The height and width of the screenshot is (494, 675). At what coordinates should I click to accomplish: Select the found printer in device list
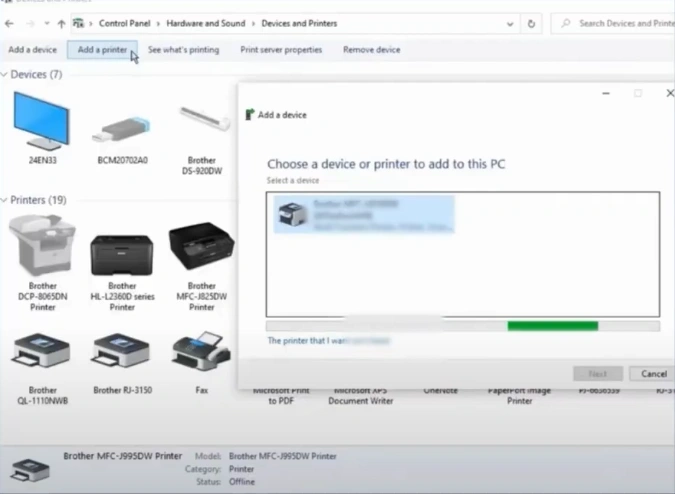(x=362, y=214)
